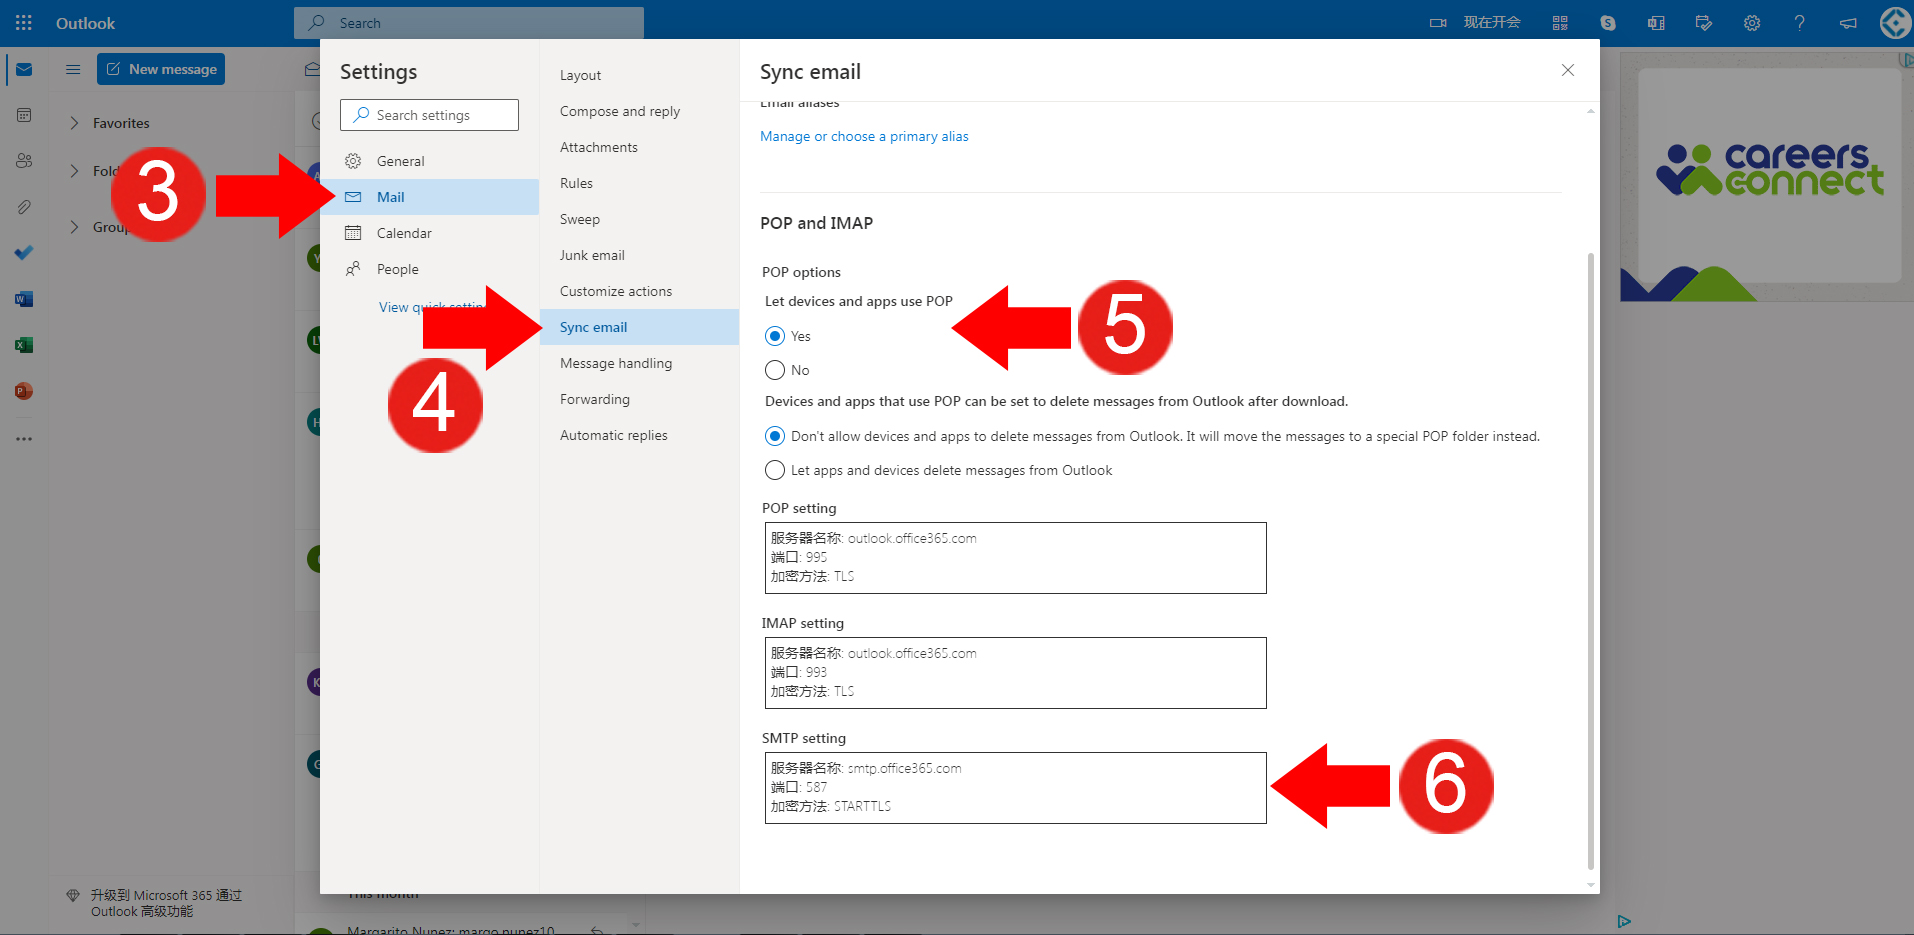Open General settings category
Image resolution: width=1914 pixels, height=935 pixels.
[430, 161]
